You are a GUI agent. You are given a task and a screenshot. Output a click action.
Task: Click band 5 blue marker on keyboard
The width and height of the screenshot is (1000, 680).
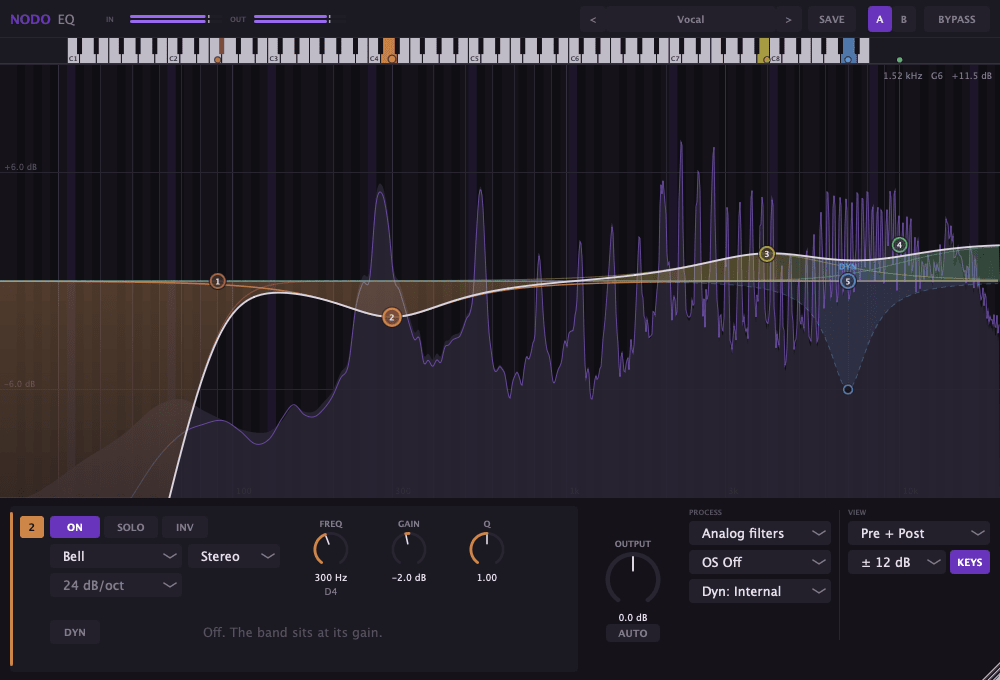[x=848, y=59]
